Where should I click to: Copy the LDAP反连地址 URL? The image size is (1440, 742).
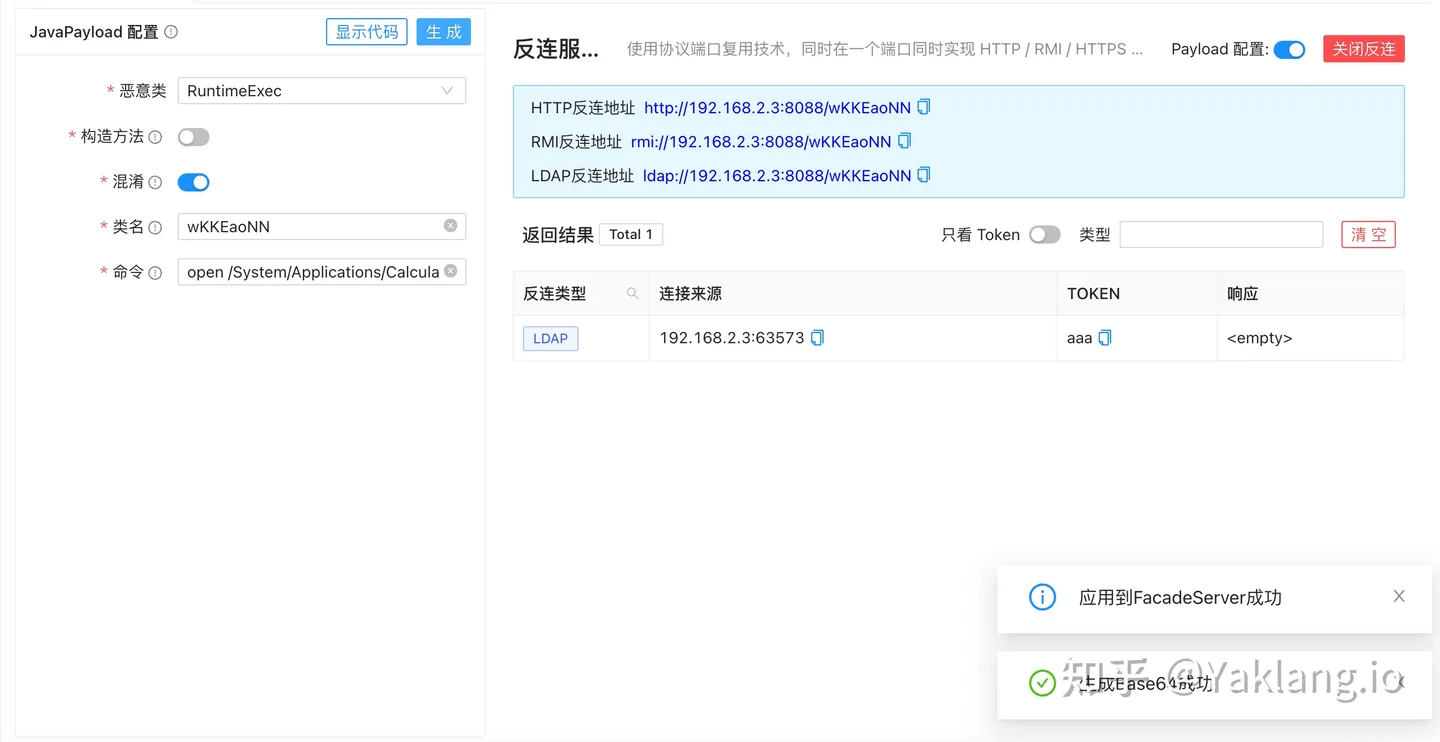point(924,175)
